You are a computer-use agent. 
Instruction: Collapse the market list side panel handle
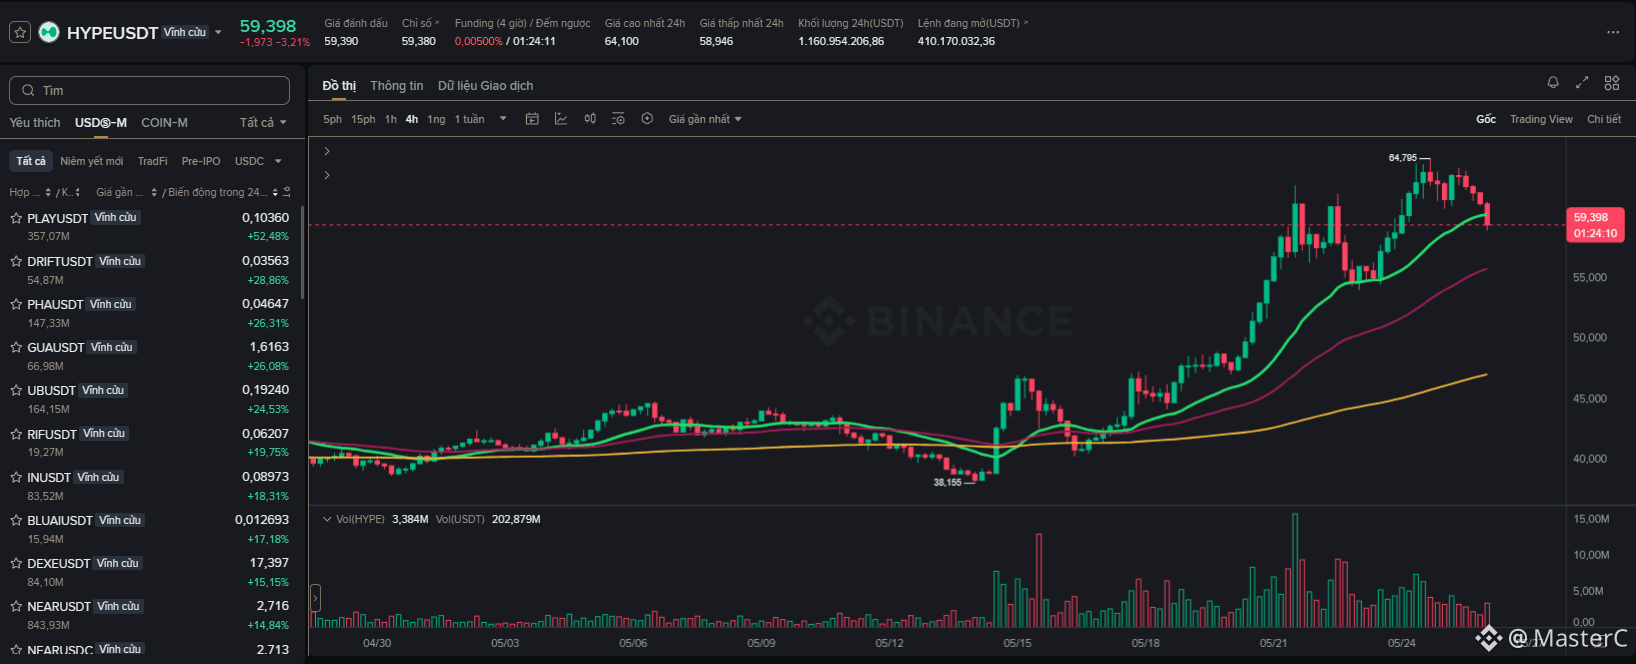[316, 599]
